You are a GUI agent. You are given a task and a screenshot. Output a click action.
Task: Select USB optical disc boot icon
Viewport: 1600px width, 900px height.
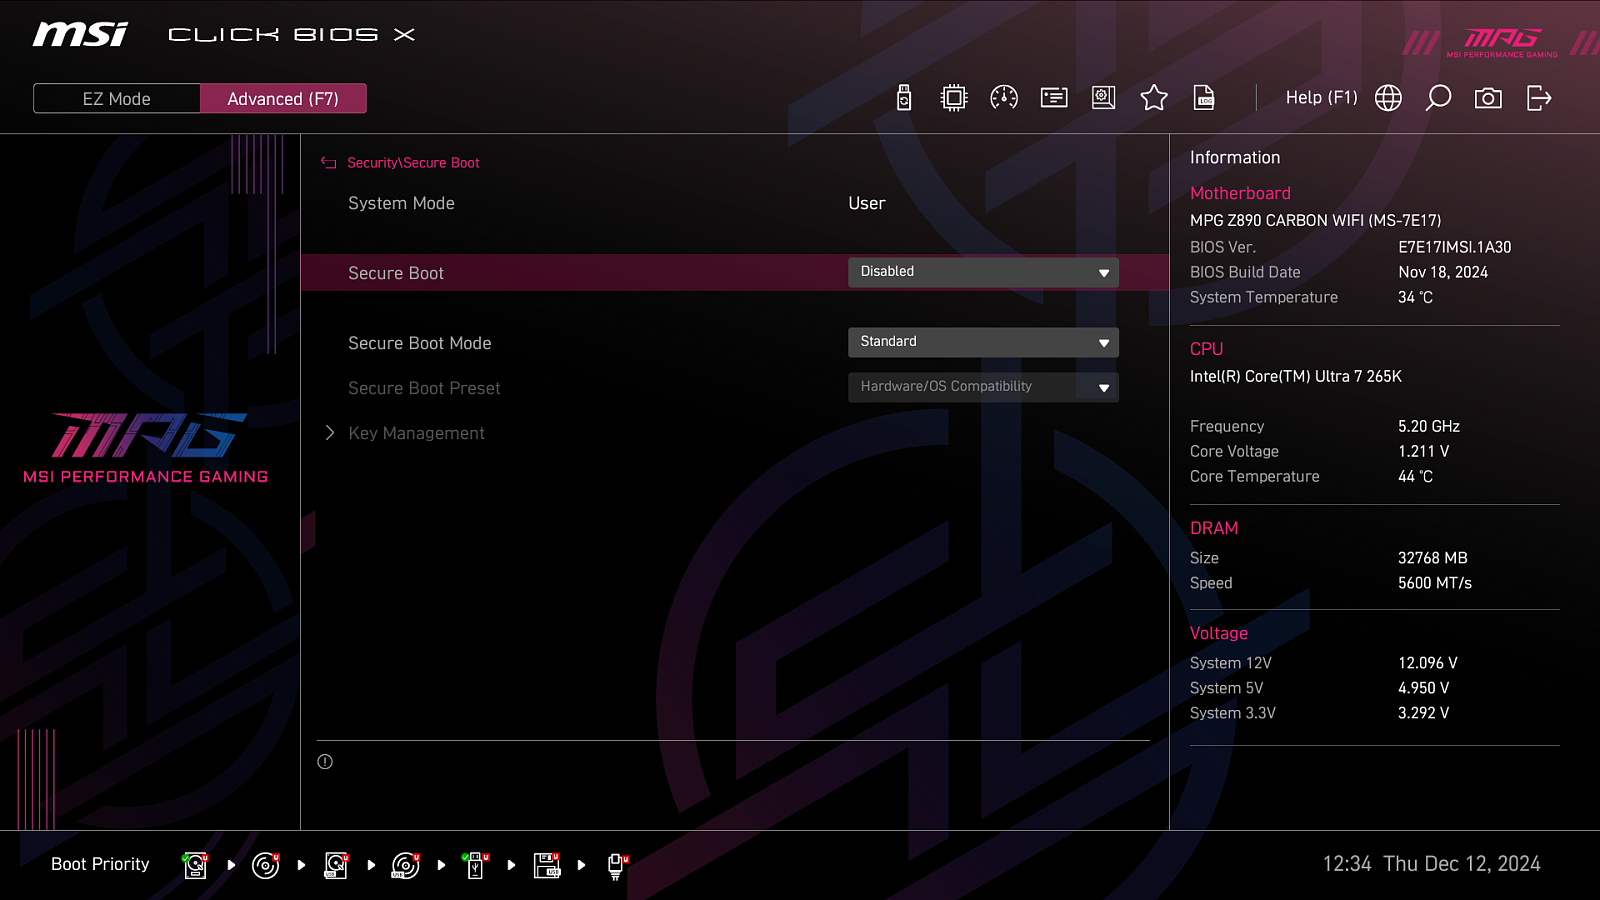(406, 865)
